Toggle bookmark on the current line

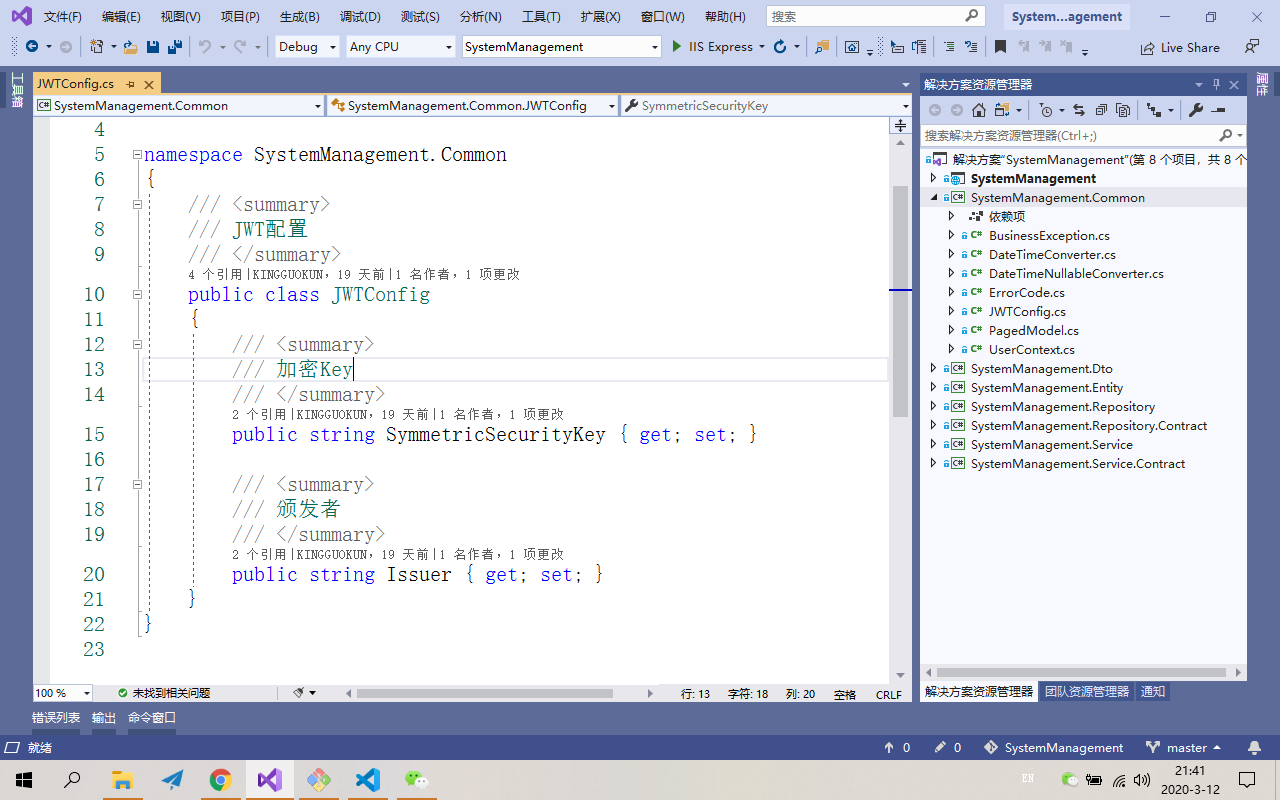1000,47
